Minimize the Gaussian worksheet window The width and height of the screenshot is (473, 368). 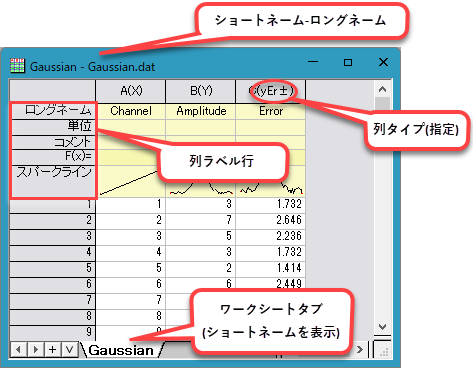click(x=313, y=62)
